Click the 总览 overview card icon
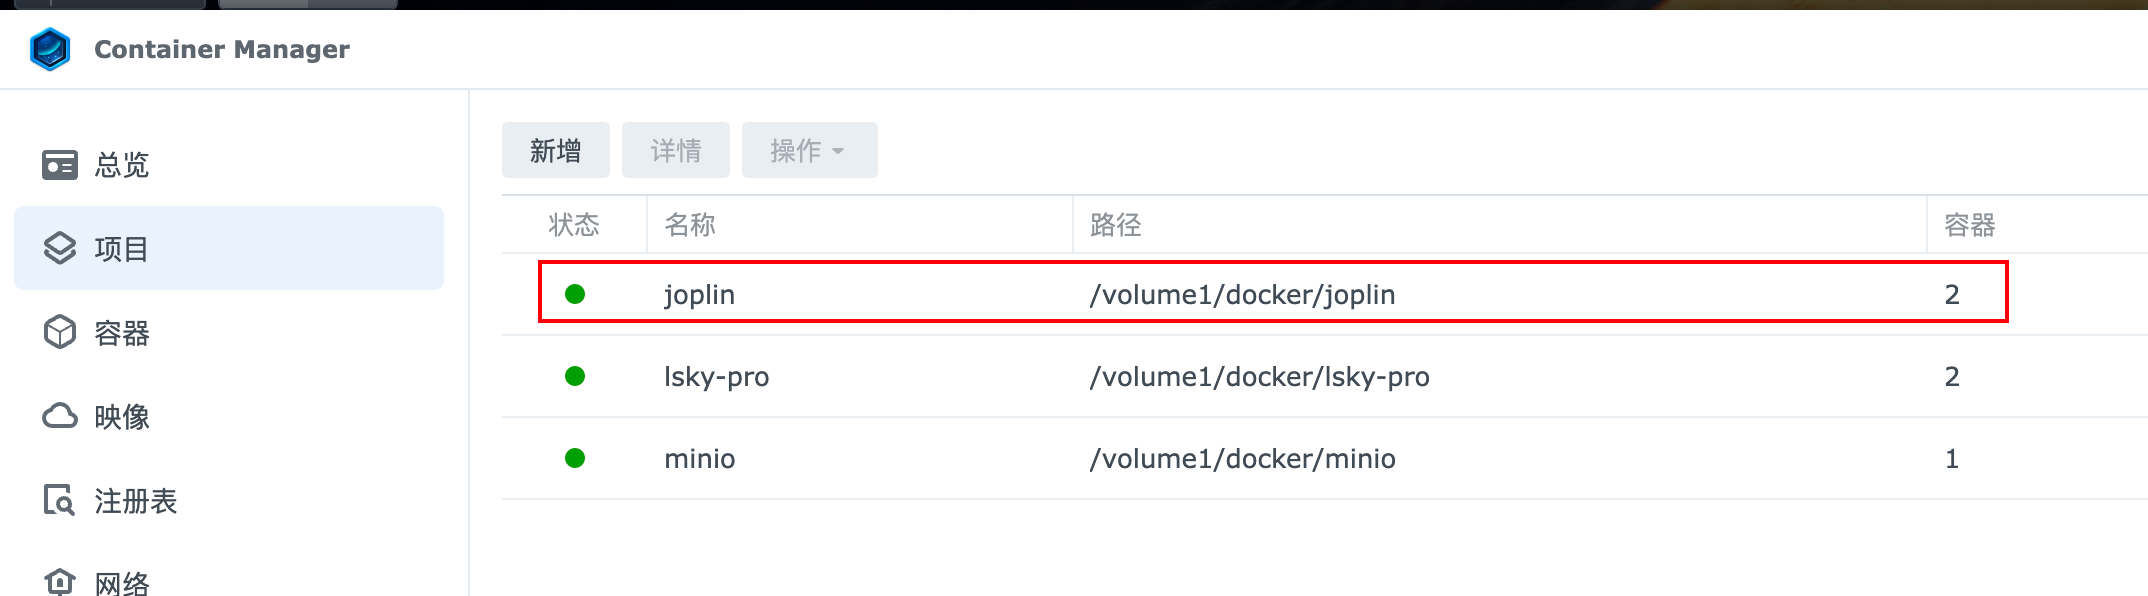This screenshot has width=2148, height=596. pos(60,165)
